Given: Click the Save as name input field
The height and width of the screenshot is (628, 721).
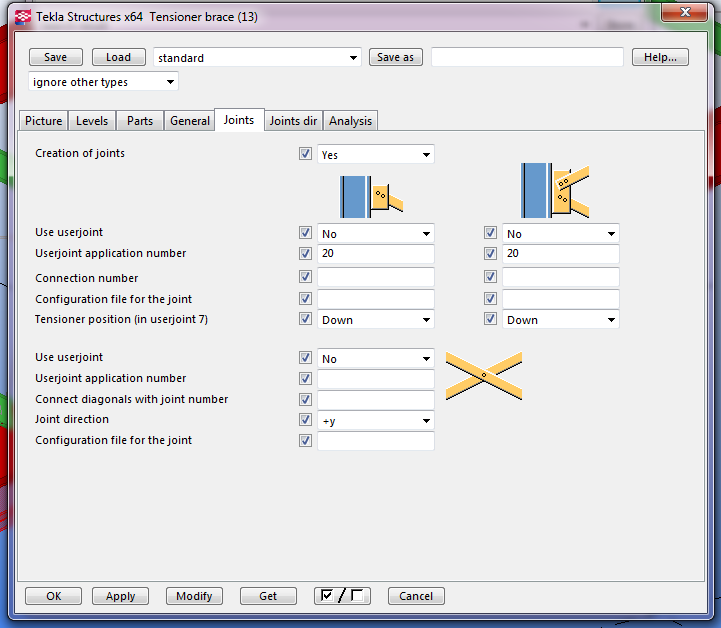Looking at the screenshot, I should tap(527, 57).
